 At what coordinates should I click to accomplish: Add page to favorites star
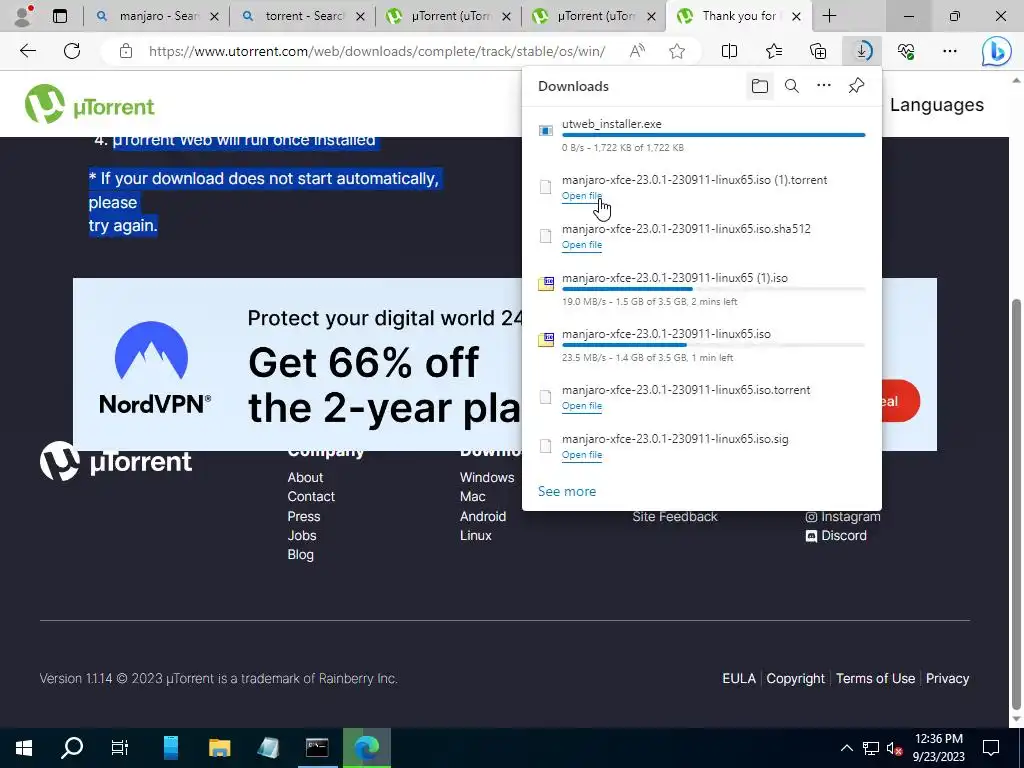[677, 51]
